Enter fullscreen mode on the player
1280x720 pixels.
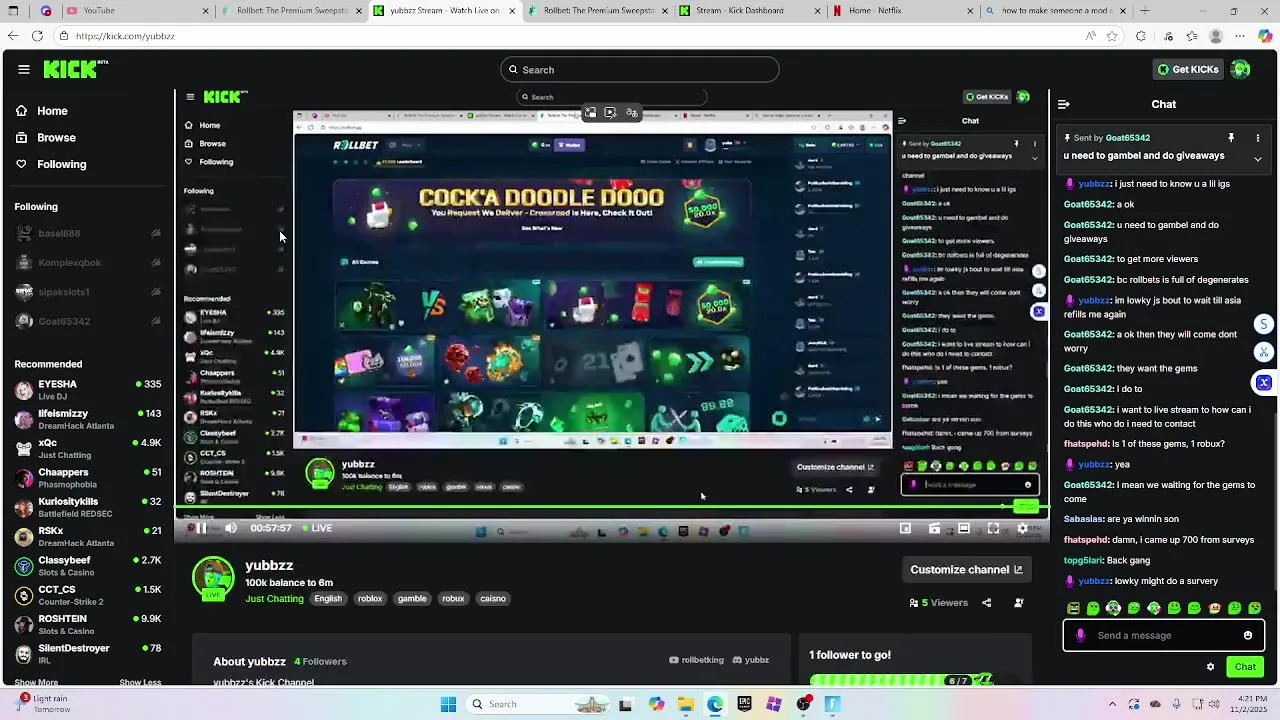point(993,528)
